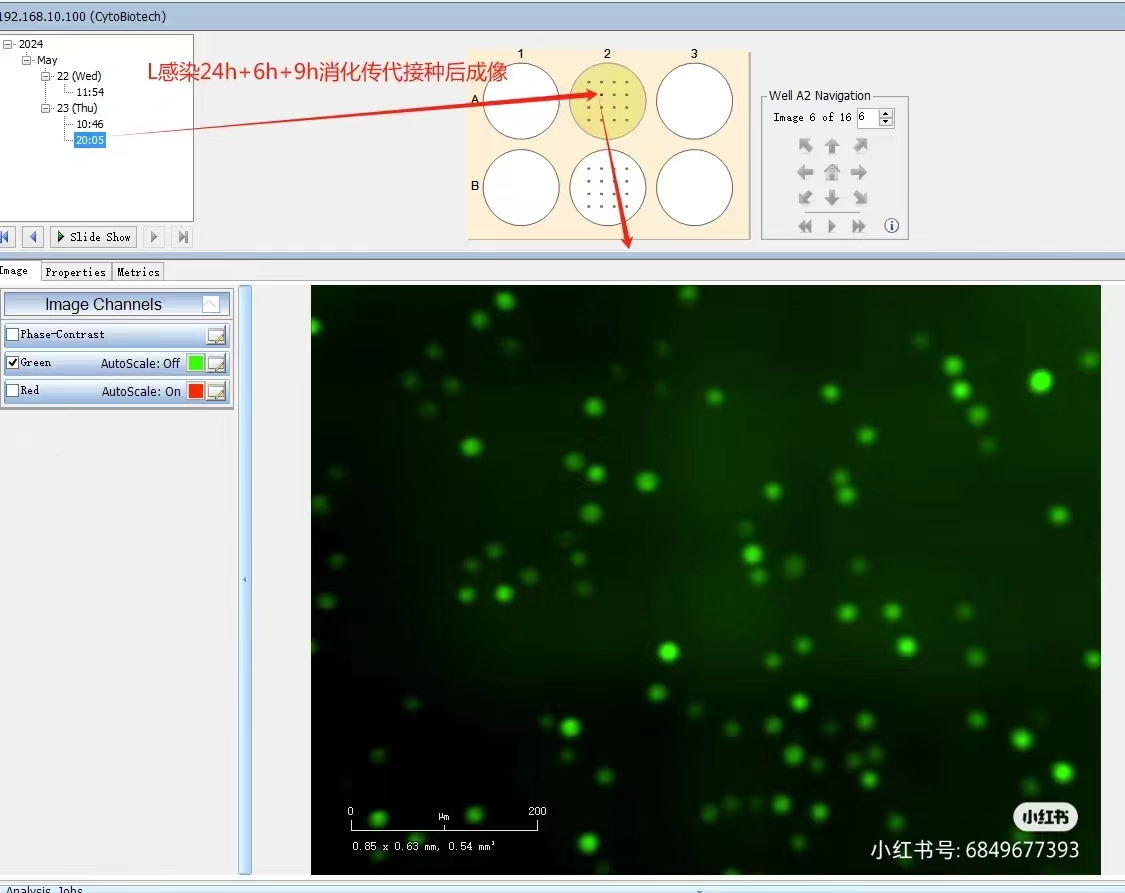This screenshot has width=1125, height=893.
Task: Go to home position in well navigation
Action: tap(832, 172)
